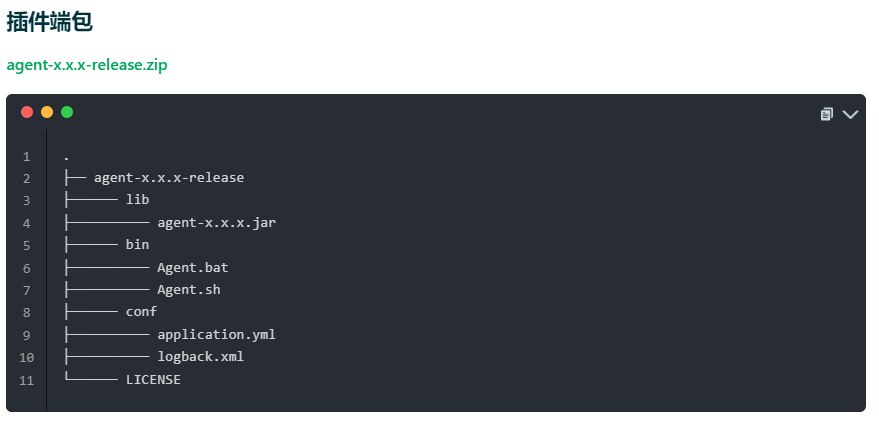
Task: Click the green dot on code block
Action: tap(67, 112)
